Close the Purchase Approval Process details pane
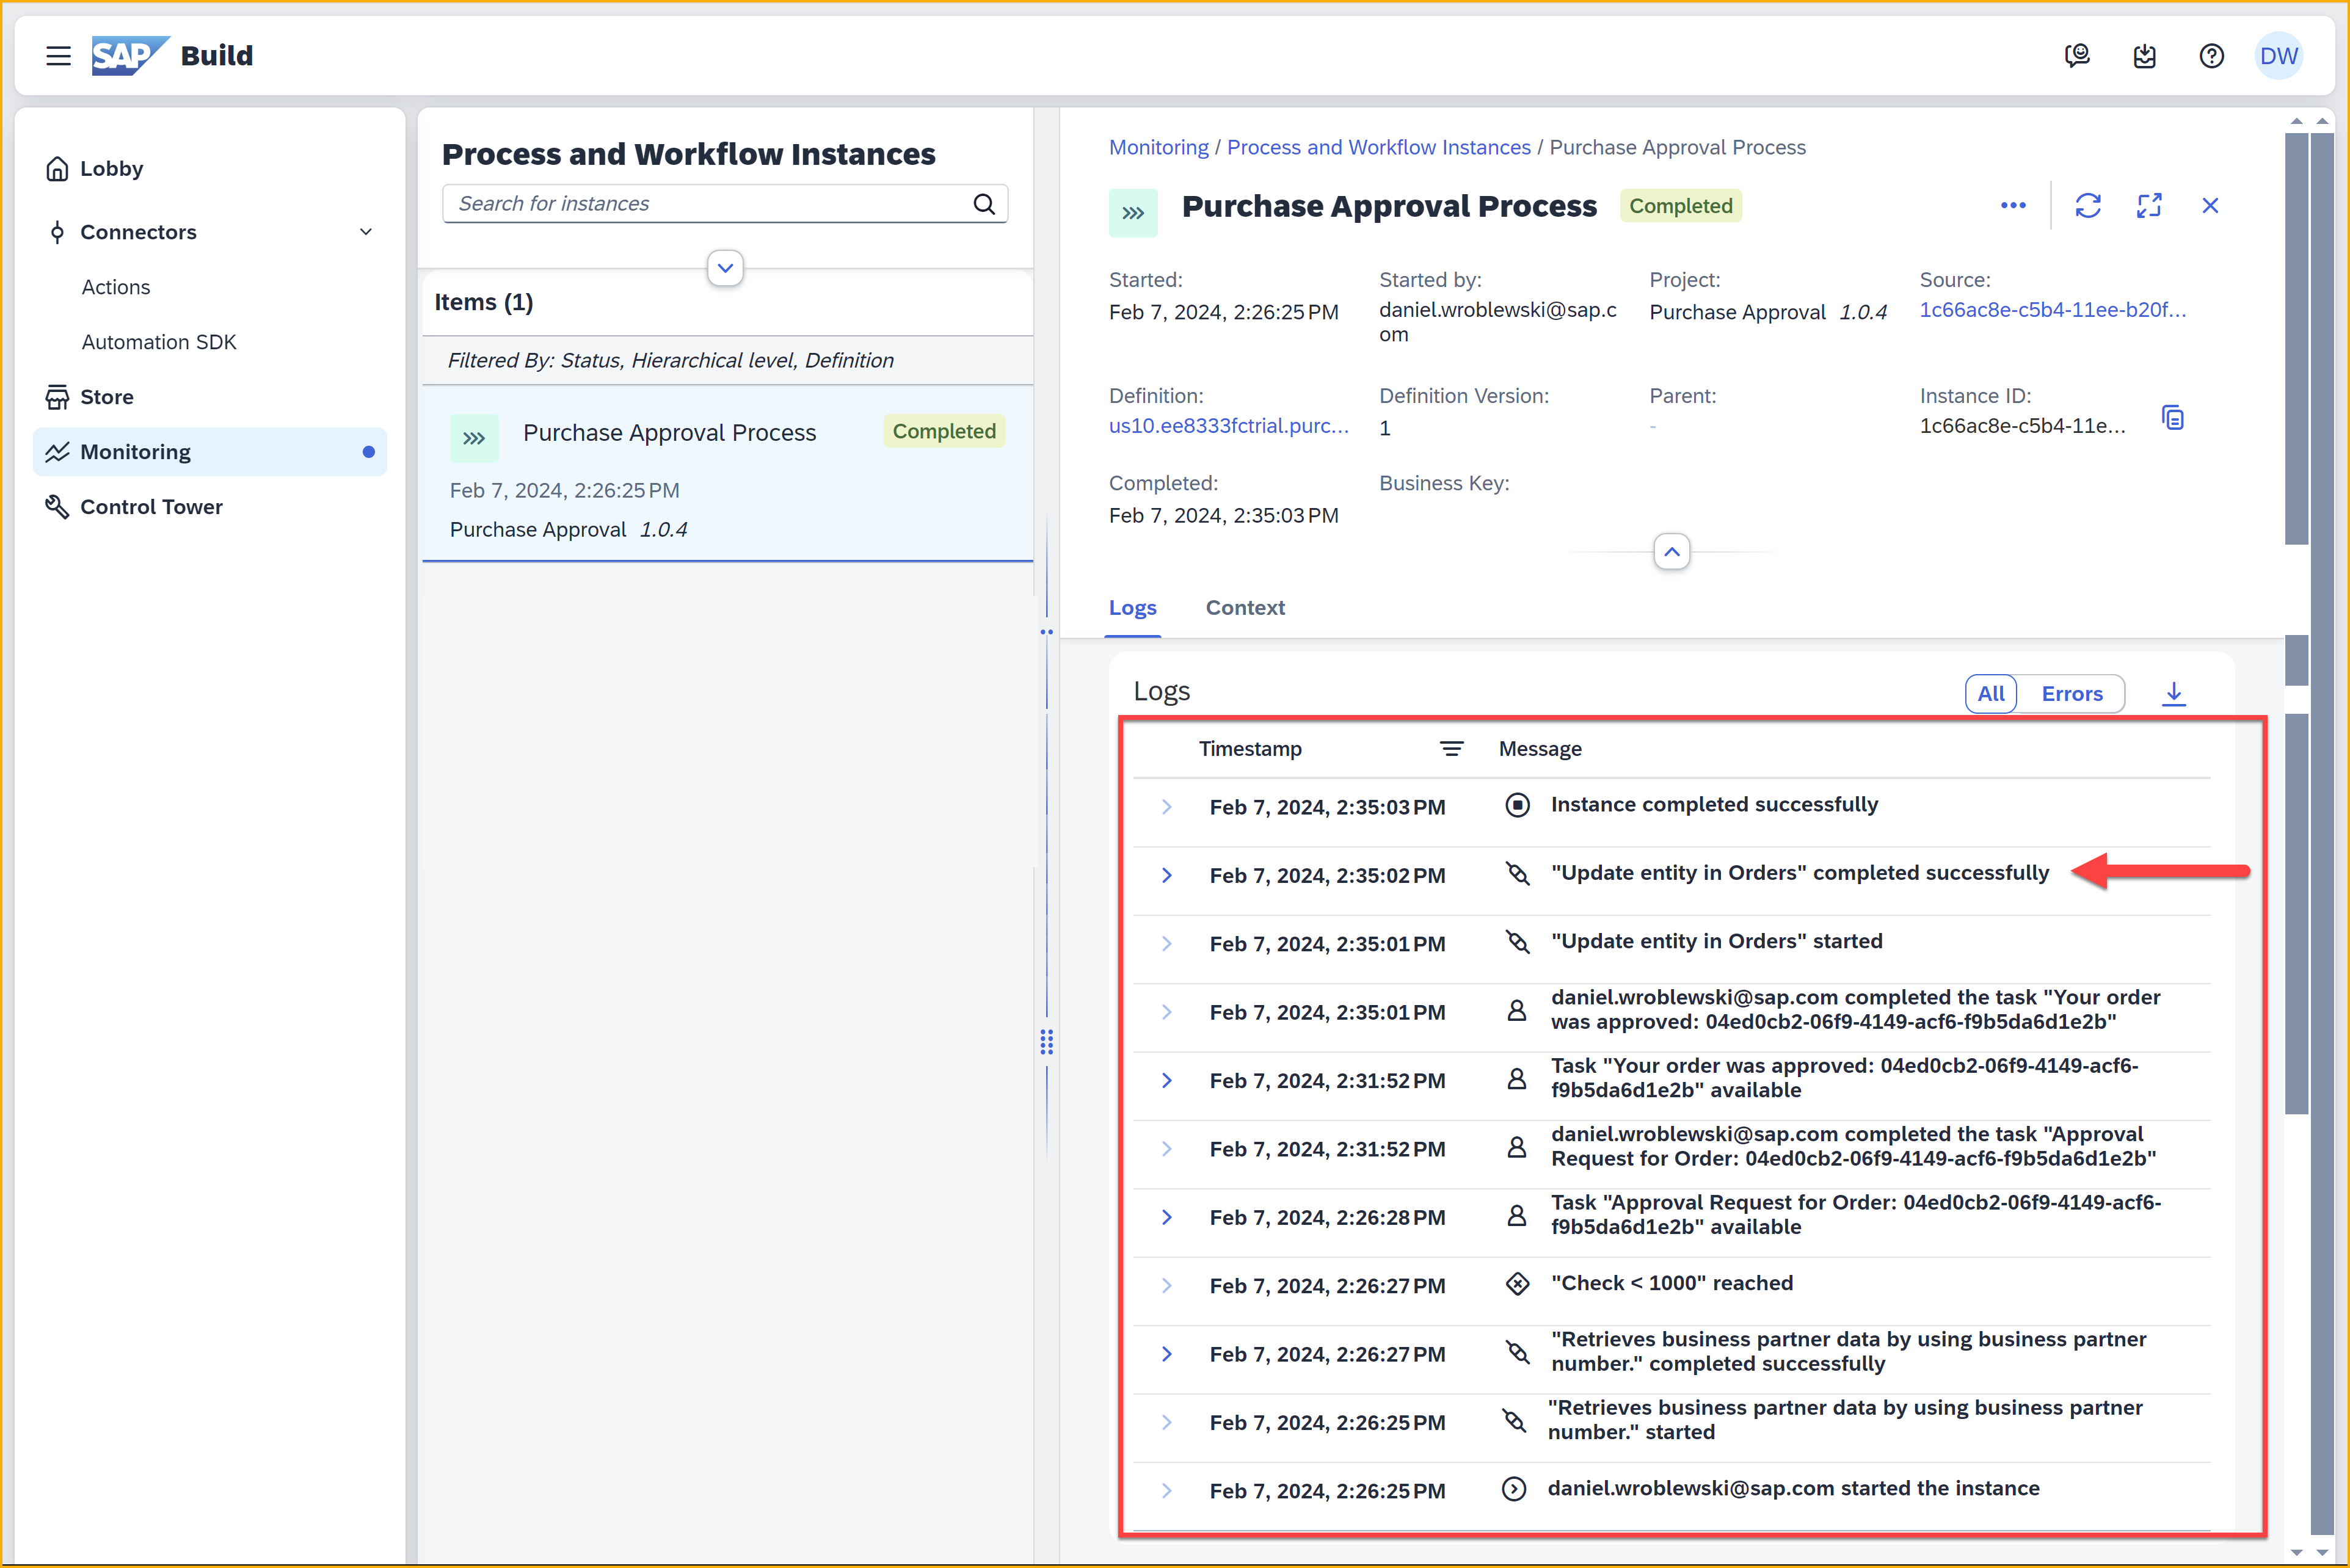The height and width of the screenshot is (1568, 2350). 2210,206
